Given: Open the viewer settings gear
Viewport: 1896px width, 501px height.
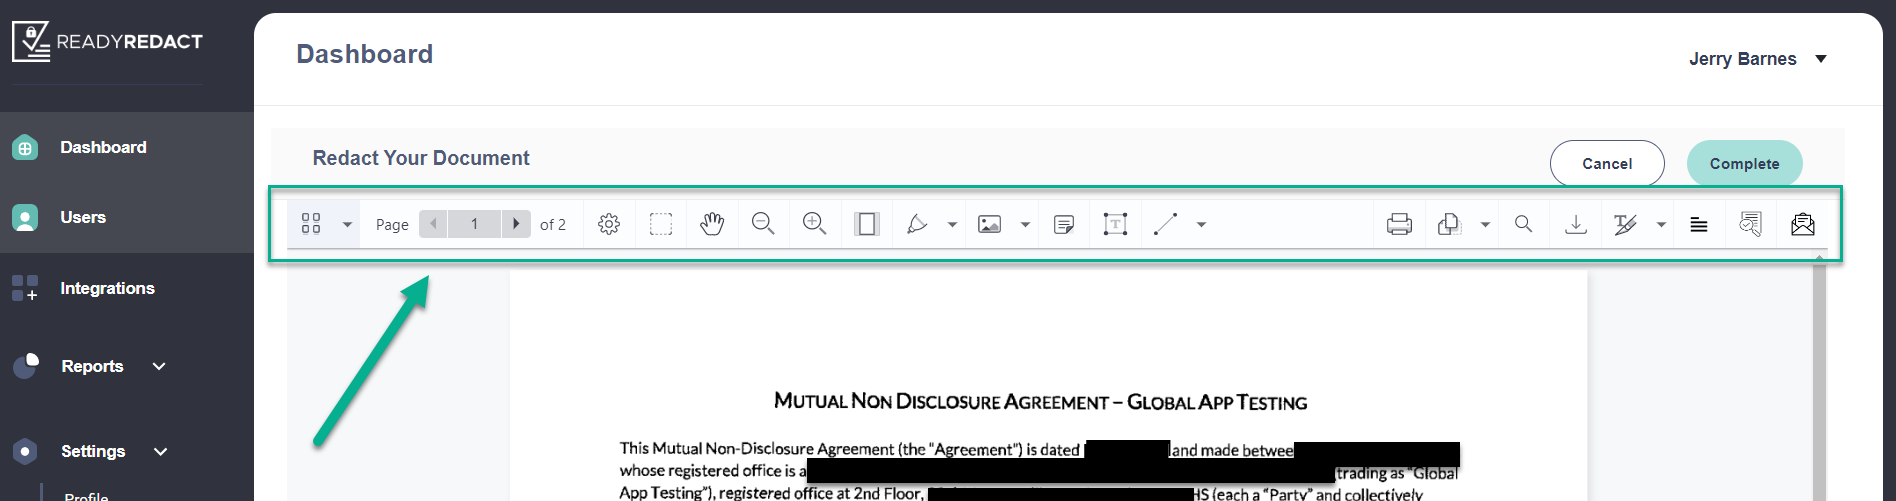Looking at the screenshot, I should 608,224.
